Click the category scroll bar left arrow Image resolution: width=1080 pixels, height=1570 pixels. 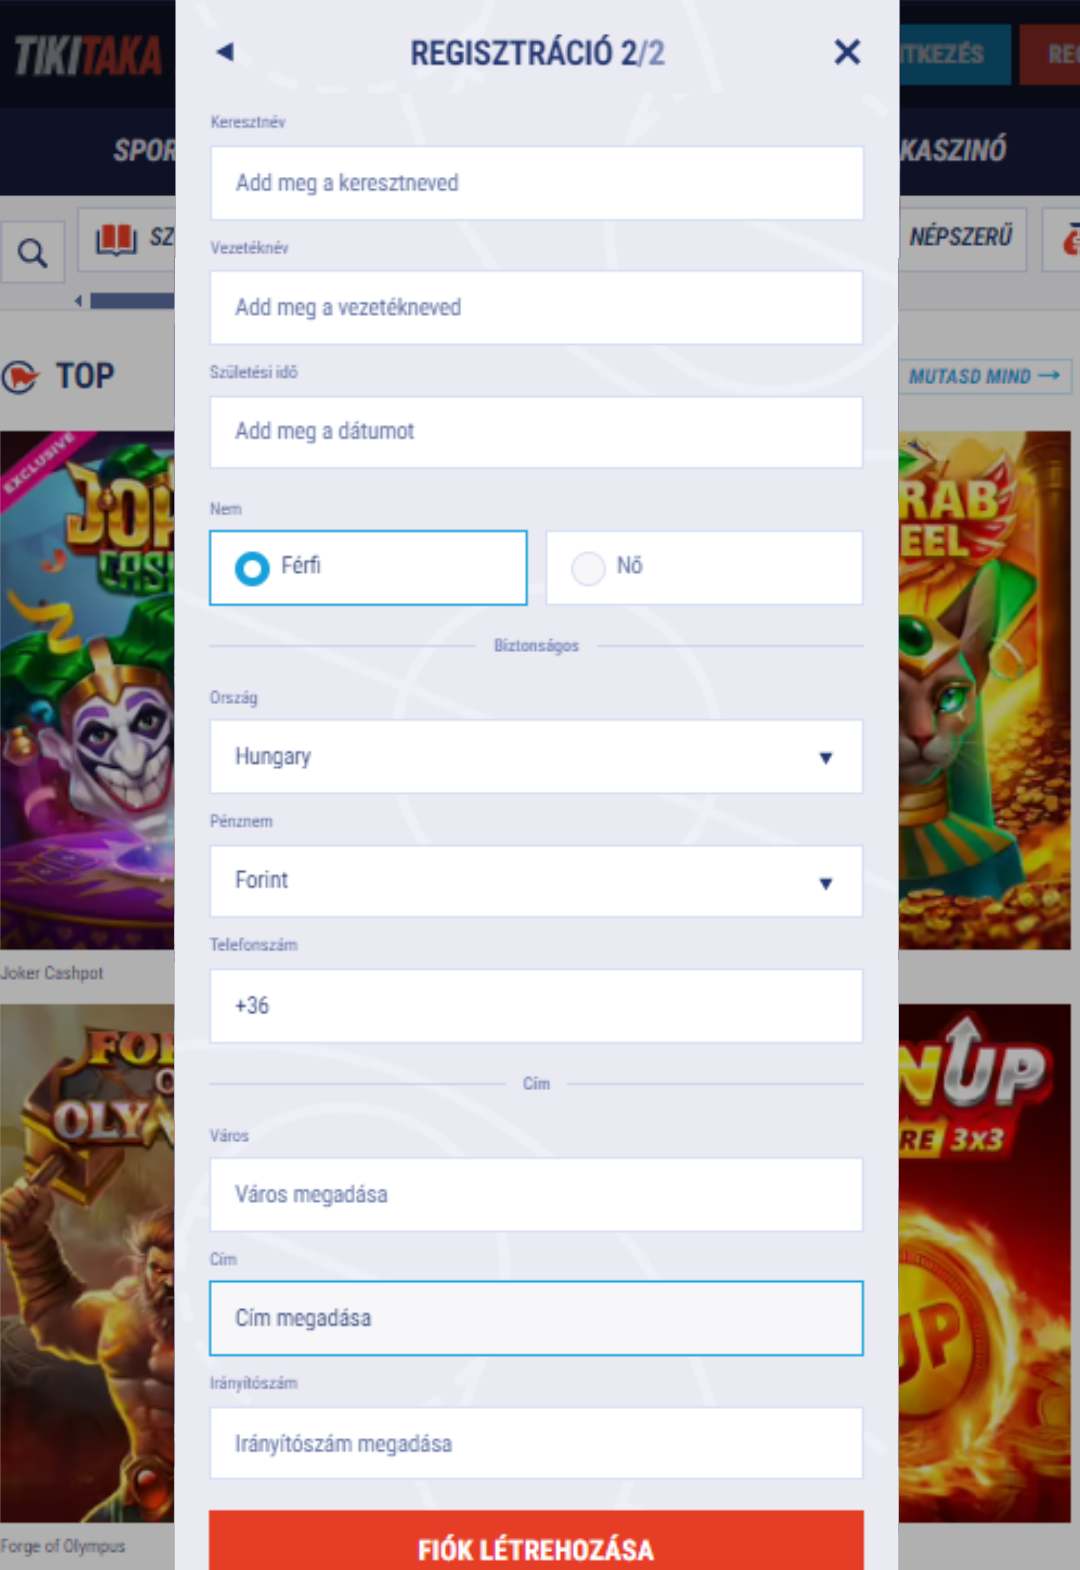coord(78,300)
